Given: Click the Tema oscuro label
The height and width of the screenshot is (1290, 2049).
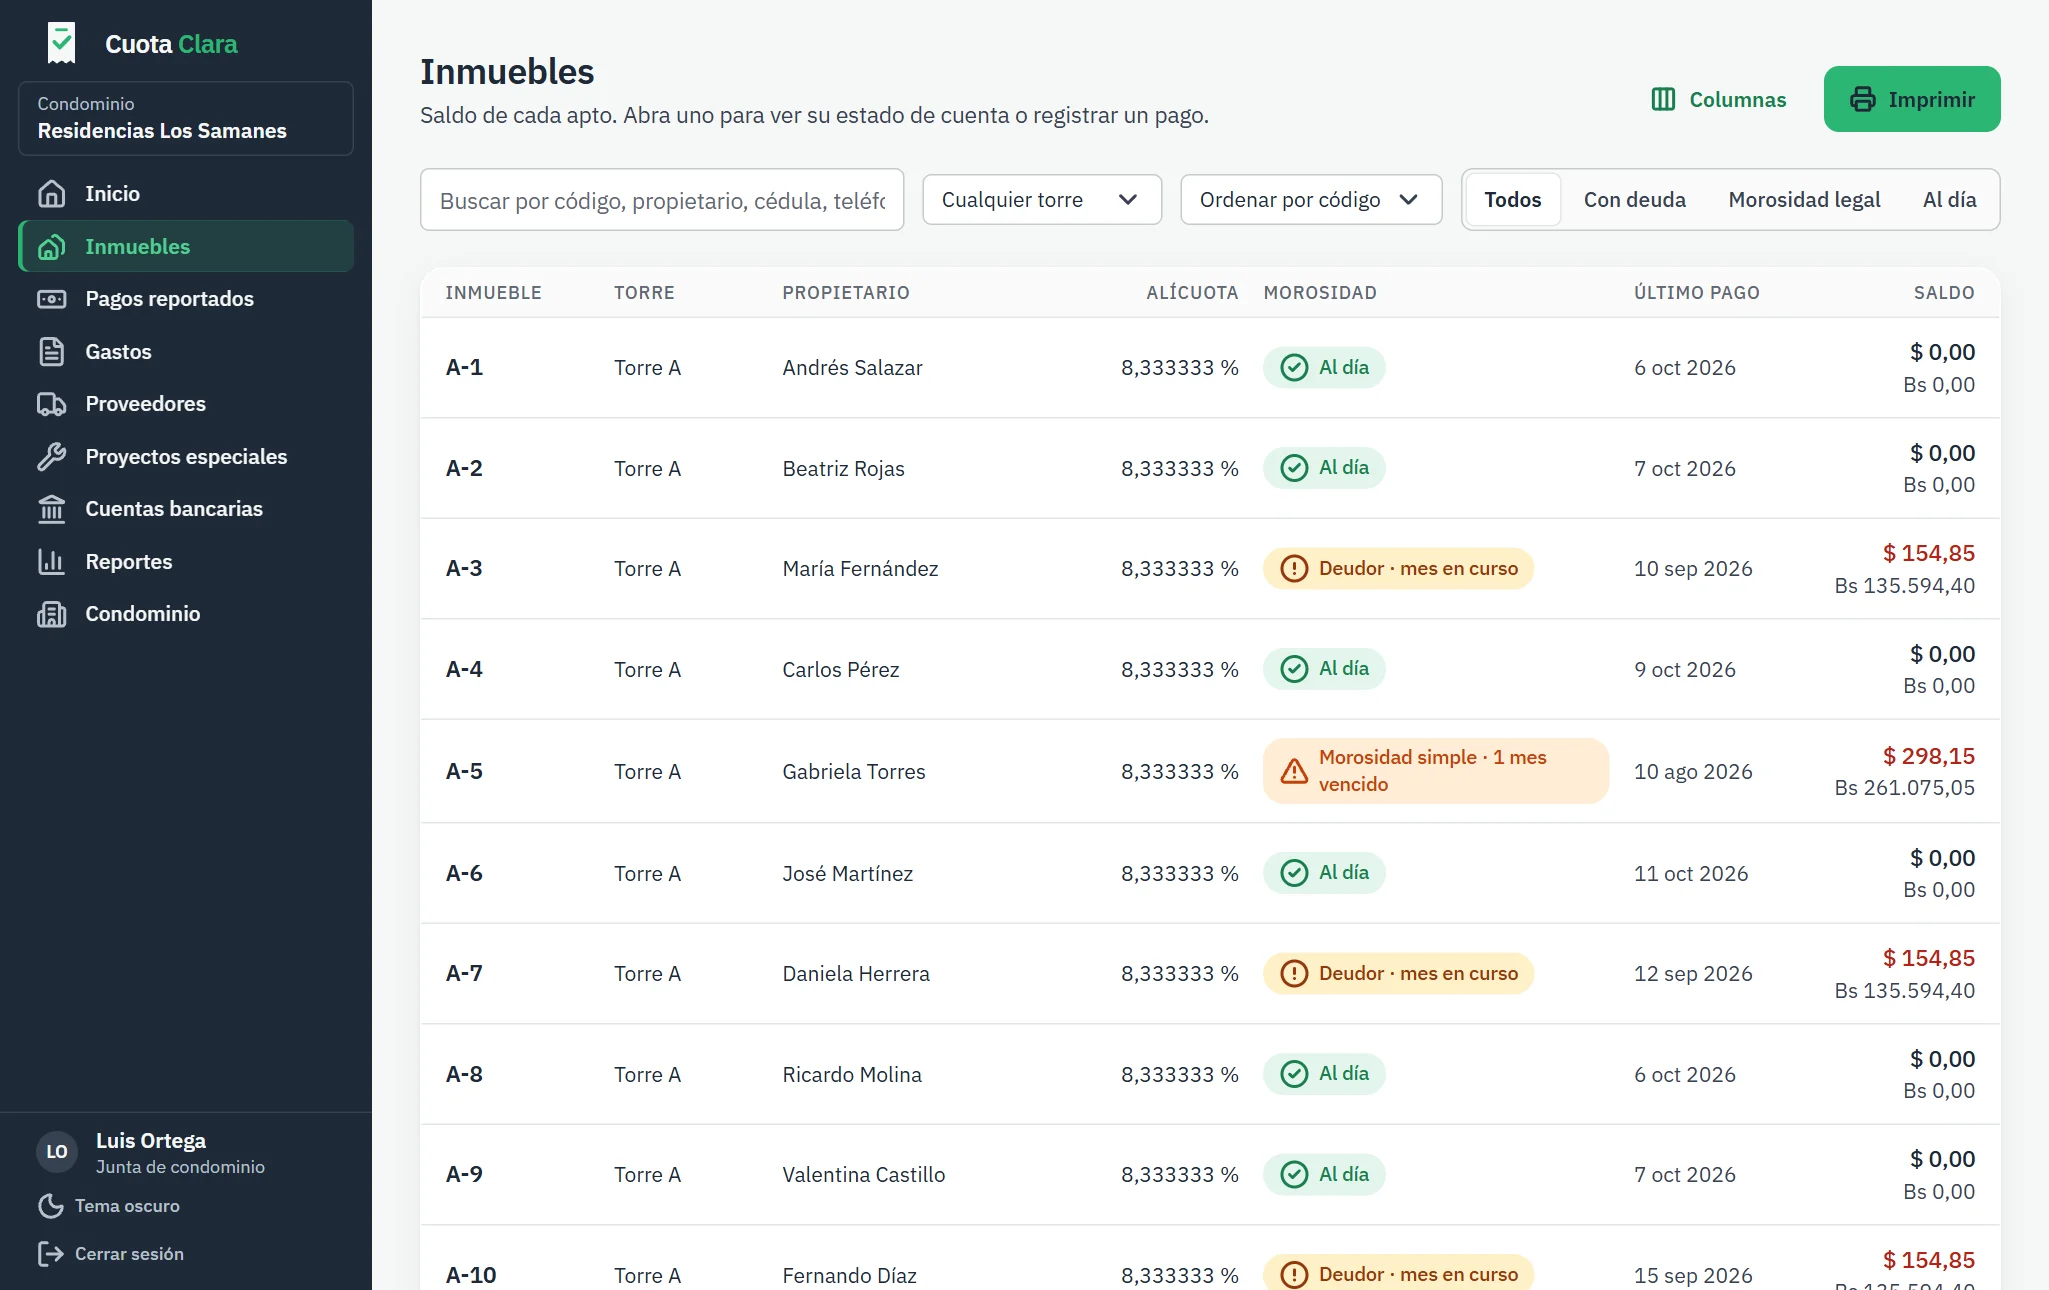Looking at the screenshot, I should point(127,1206).
